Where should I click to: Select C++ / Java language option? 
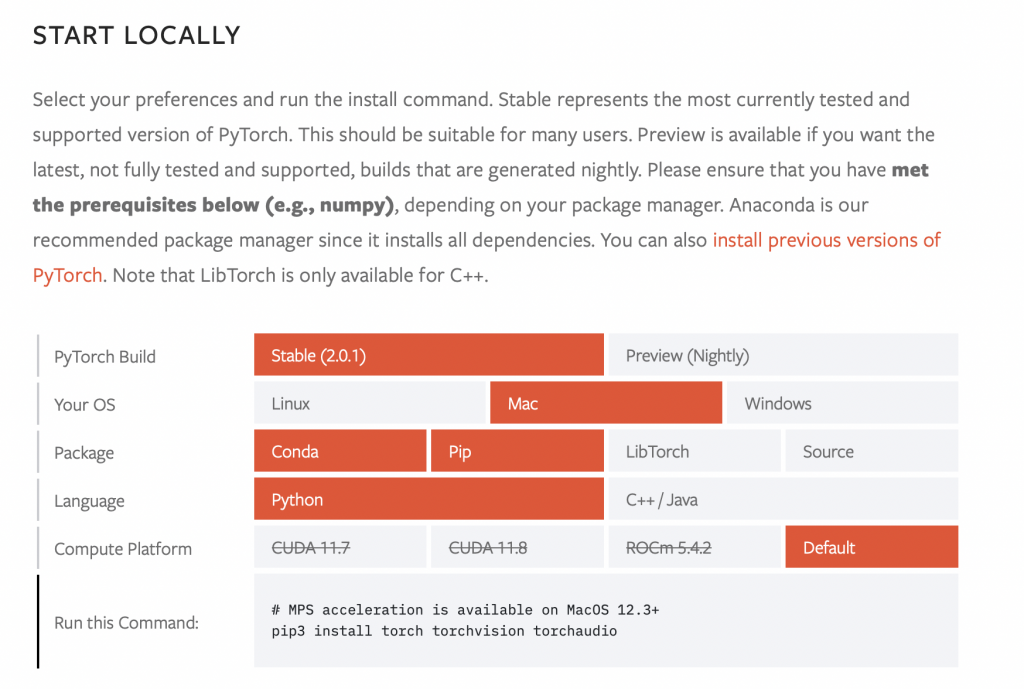(x=782, y=499)
